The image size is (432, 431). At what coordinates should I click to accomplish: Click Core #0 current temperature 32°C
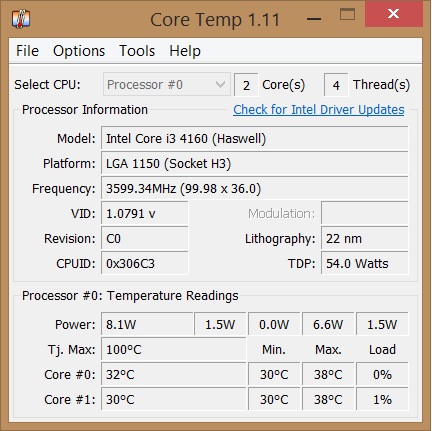point(173,374)
